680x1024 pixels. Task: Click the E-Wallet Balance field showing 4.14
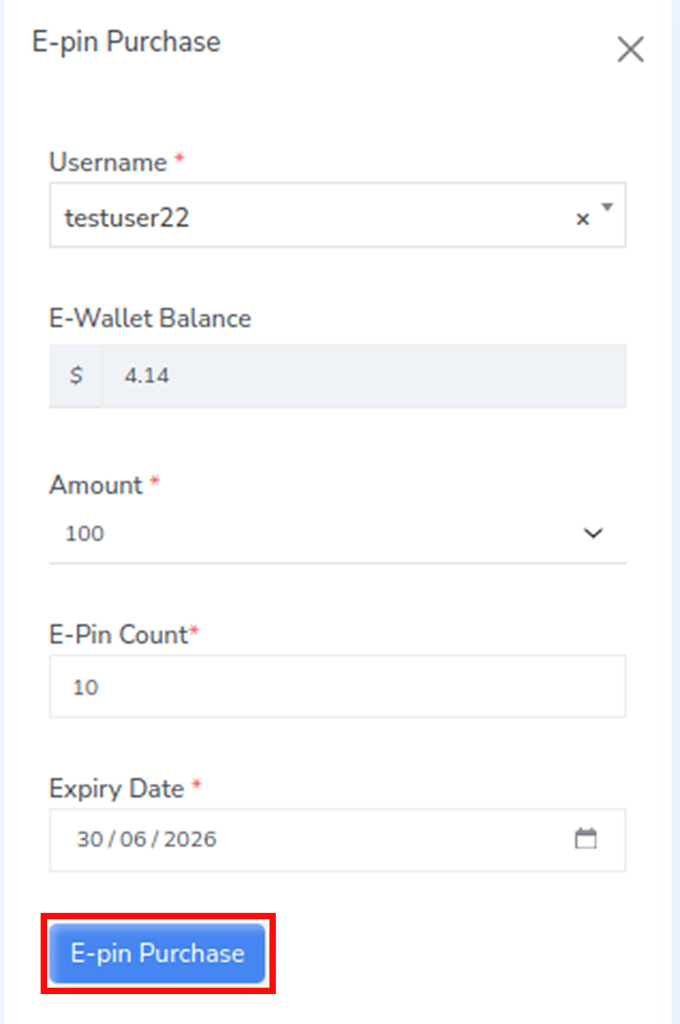[364, 376]
